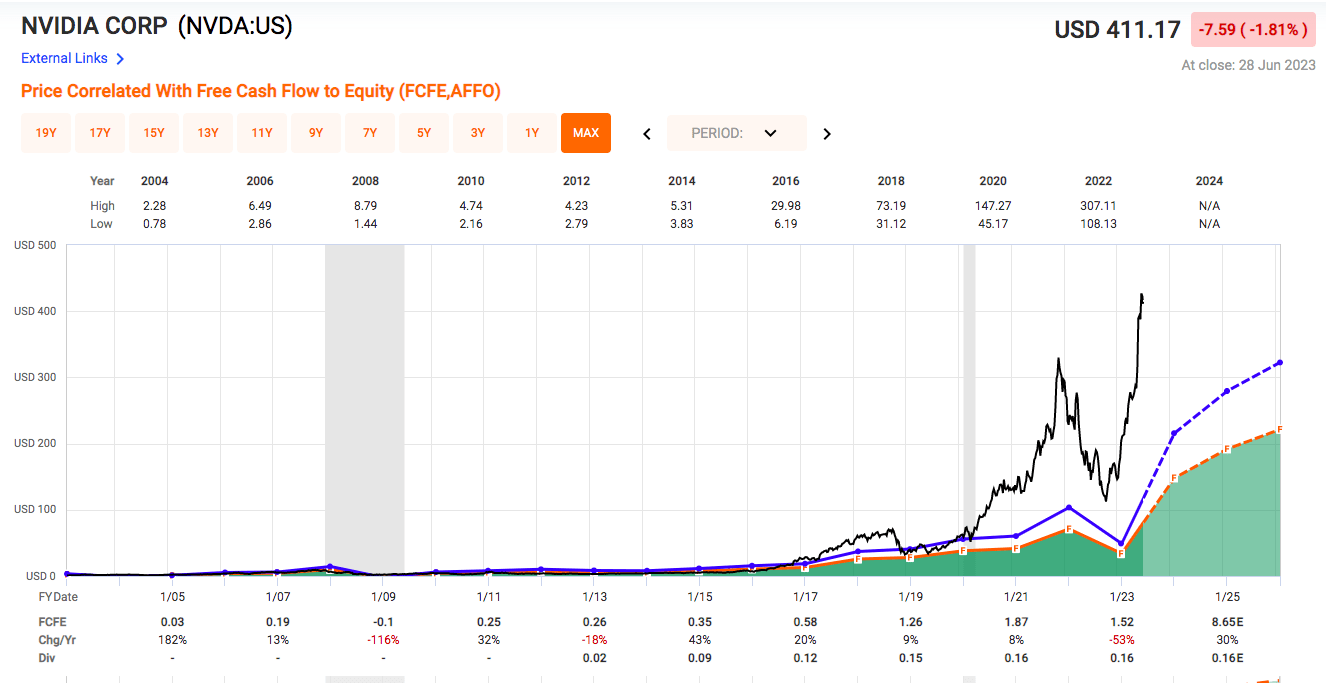Show the 13Y chart range
Screen dimensions: 1326x683
pyautogui.click(x=208, y=133)
